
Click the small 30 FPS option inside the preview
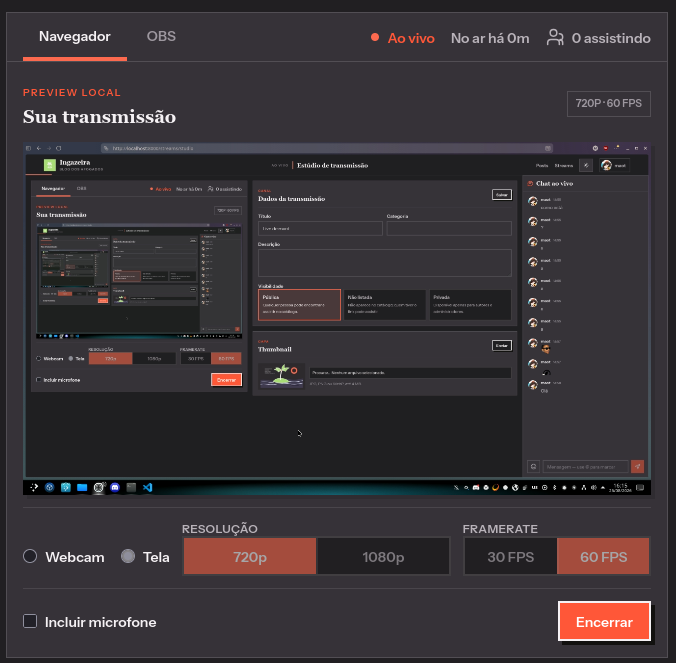click(196, 358)
